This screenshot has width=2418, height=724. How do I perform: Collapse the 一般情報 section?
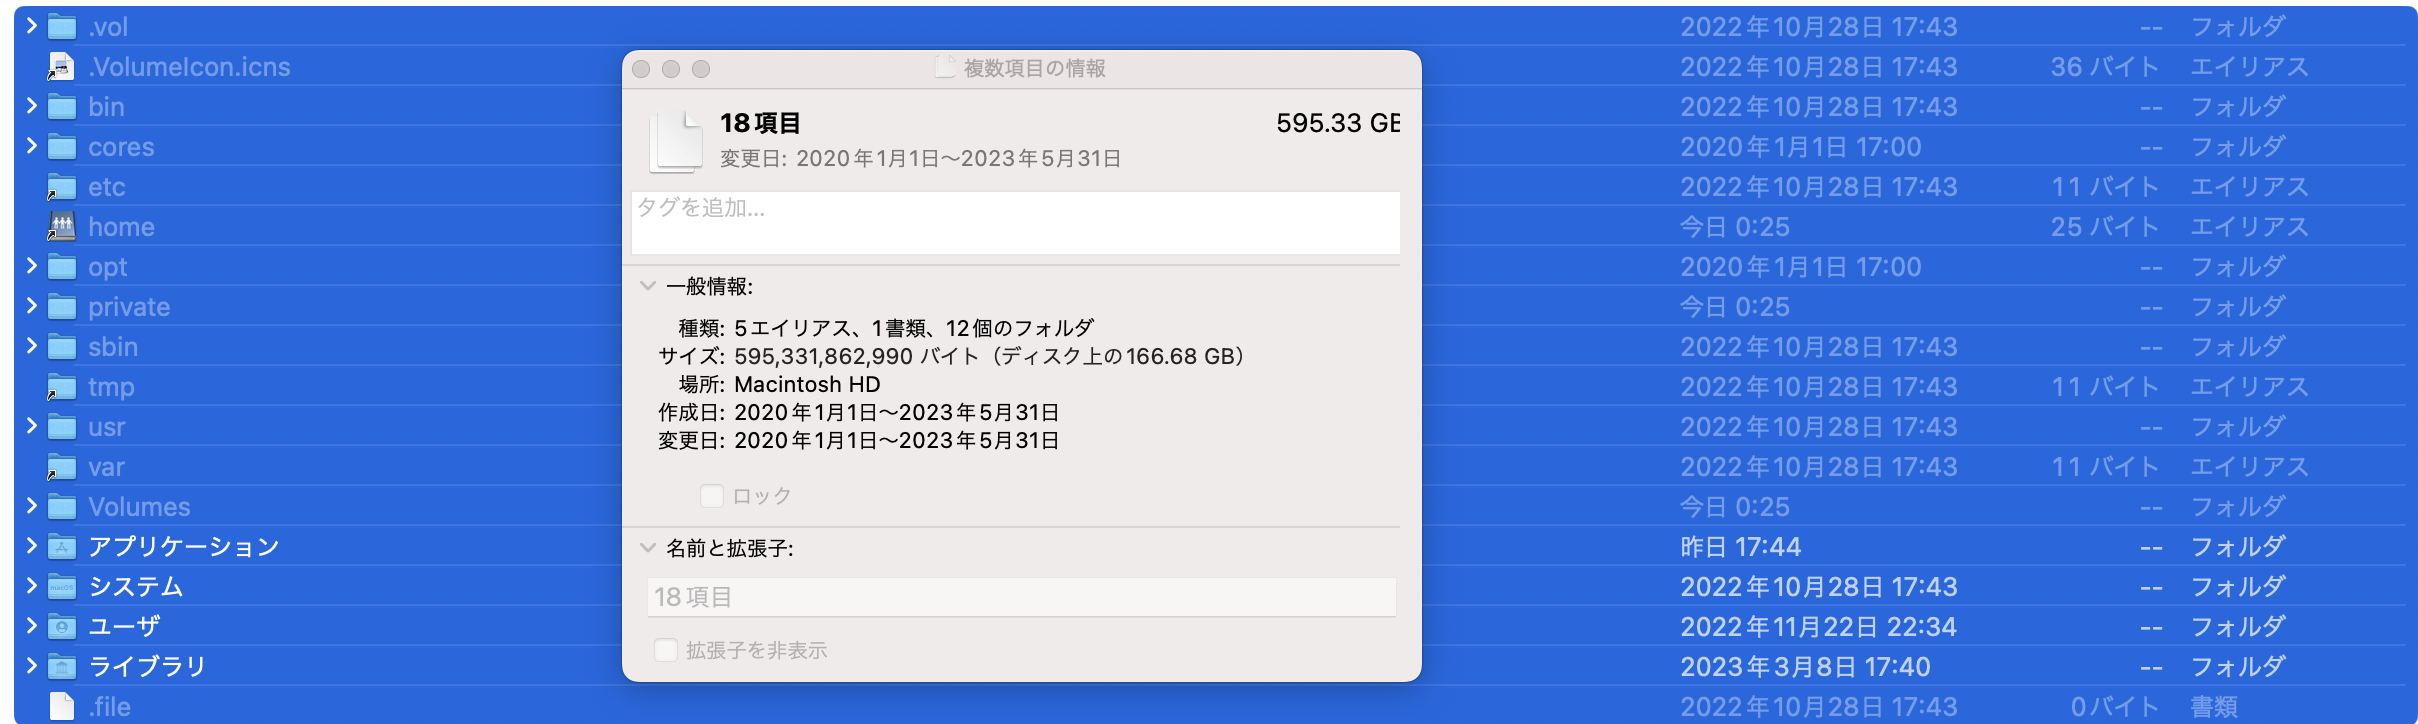click(x=648, y=286)
